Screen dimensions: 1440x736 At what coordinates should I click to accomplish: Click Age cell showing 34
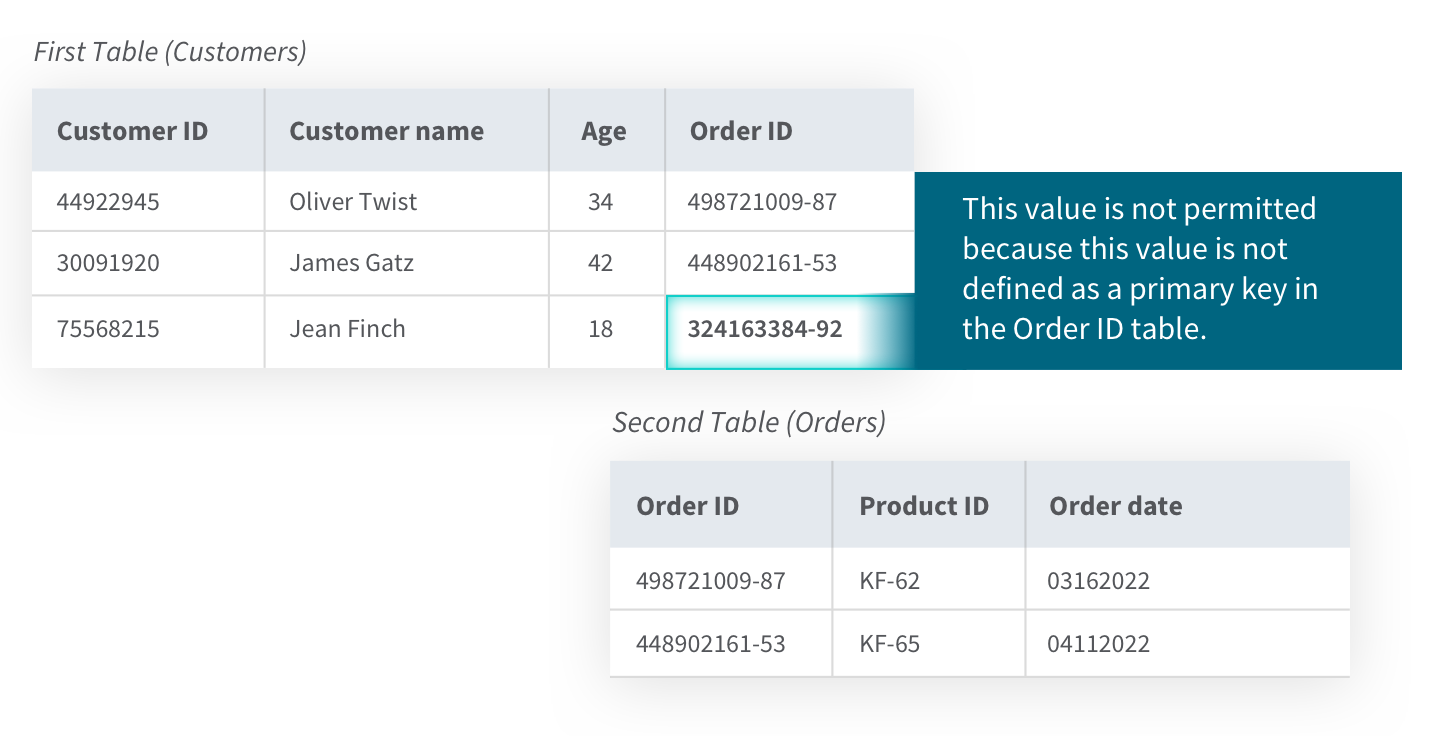(607, 202)
